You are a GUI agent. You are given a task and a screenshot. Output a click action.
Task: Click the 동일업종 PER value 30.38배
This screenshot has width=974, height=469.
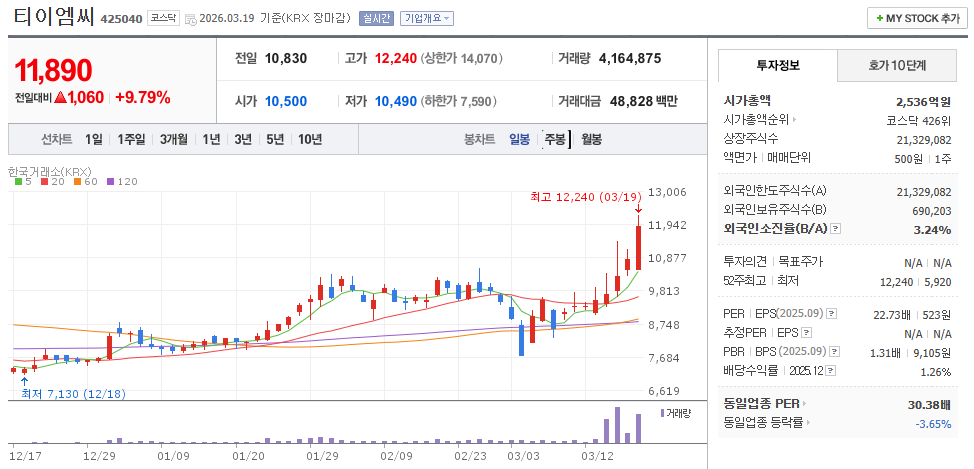click(x=929, y=405)
